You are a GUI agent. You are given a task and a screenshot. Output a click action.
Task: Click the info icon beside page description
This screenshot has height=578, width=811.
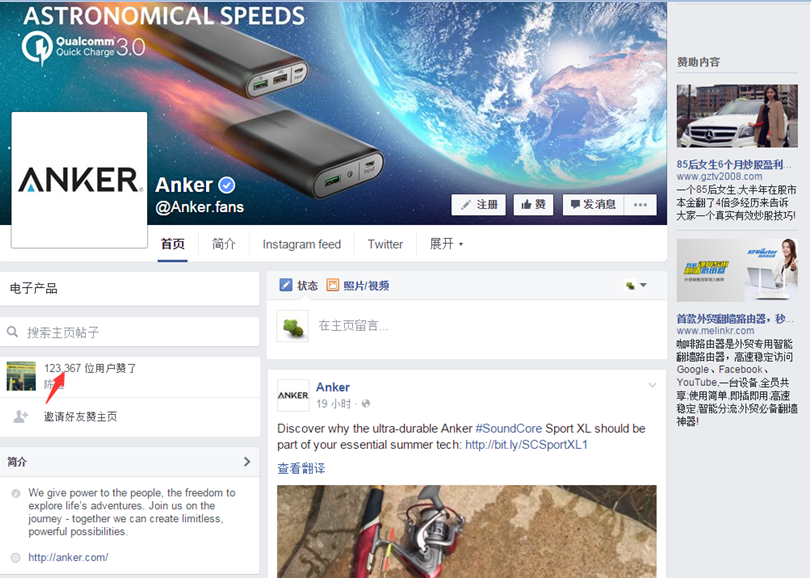[x=16, y=493]
